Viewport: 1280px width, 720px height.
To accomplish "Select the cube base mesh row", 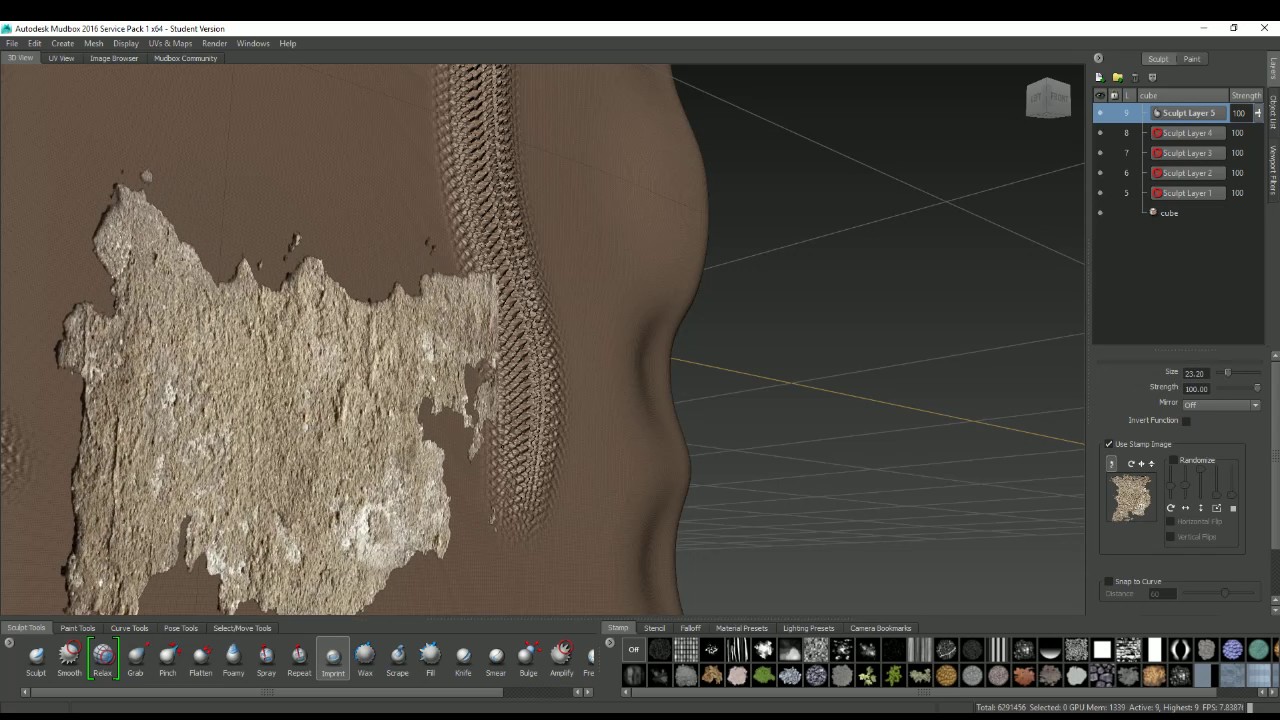I will coord(1177,213).
